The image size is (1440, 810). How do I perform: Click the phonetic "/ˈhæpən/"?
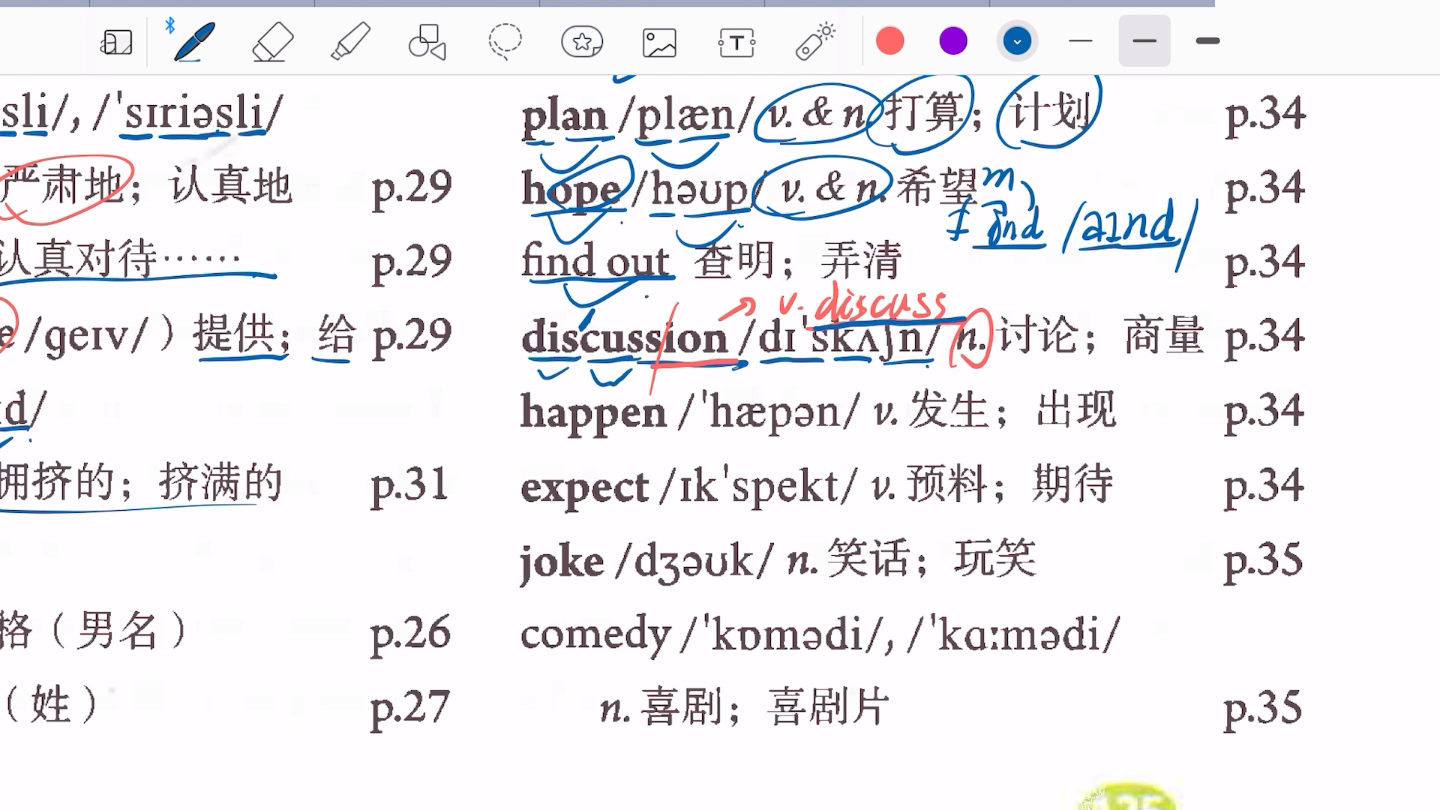(x=770, y=413)
